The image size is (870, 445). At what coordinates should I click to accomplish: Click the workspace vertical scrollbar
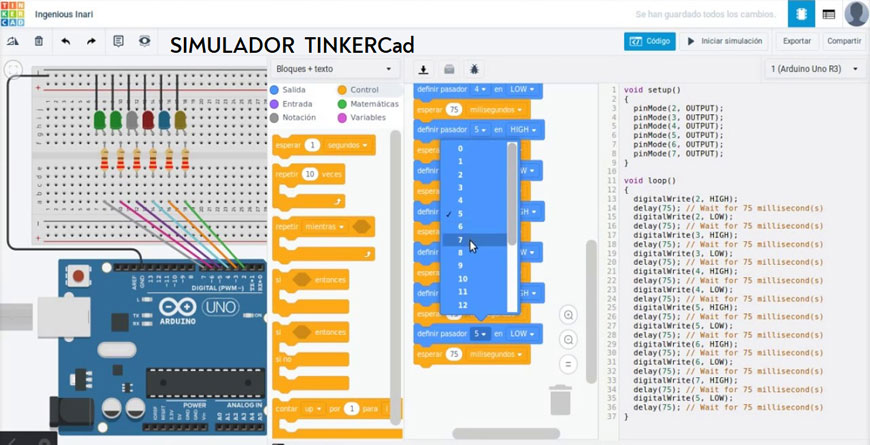[591, 311]
